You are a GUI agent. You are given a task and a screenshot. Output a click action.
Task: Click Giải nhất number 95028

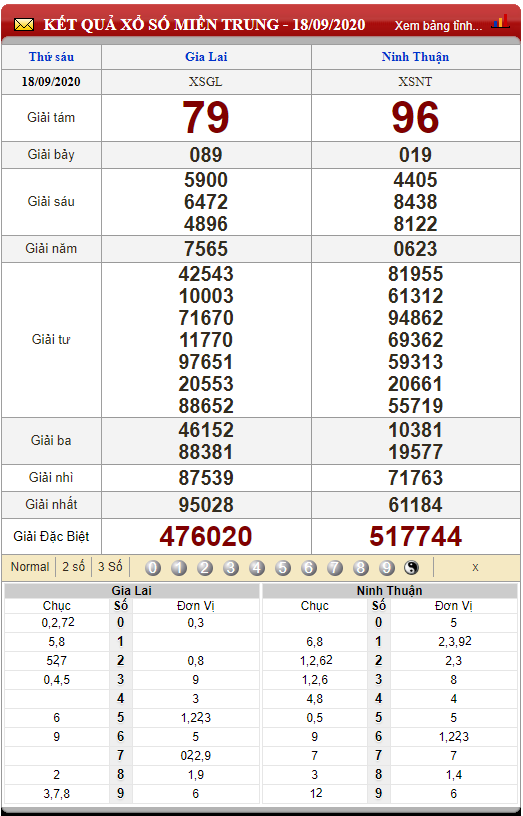point(206,505)
